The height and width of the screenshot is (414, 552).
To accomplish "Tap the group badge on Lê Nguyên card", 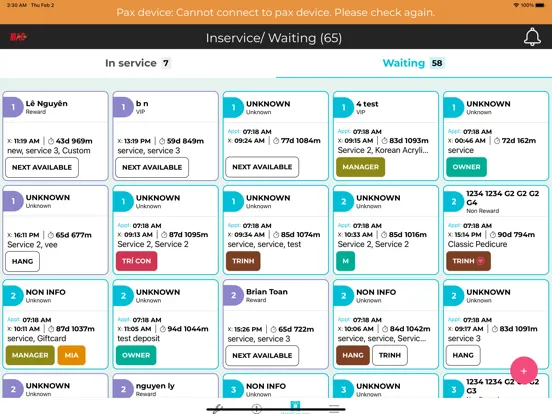I will 13,107.
